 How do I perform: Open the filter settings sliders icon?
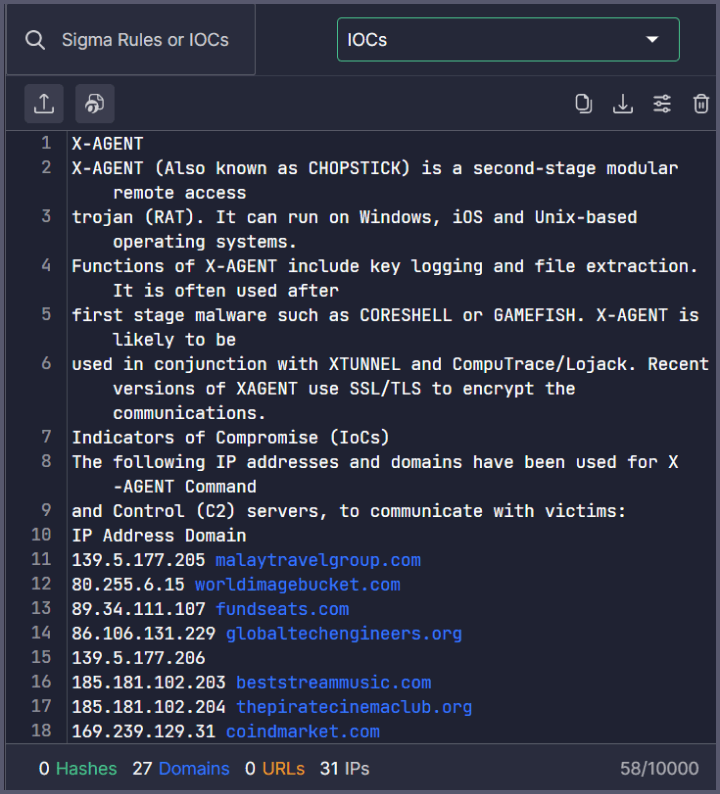tap(662, 104)
